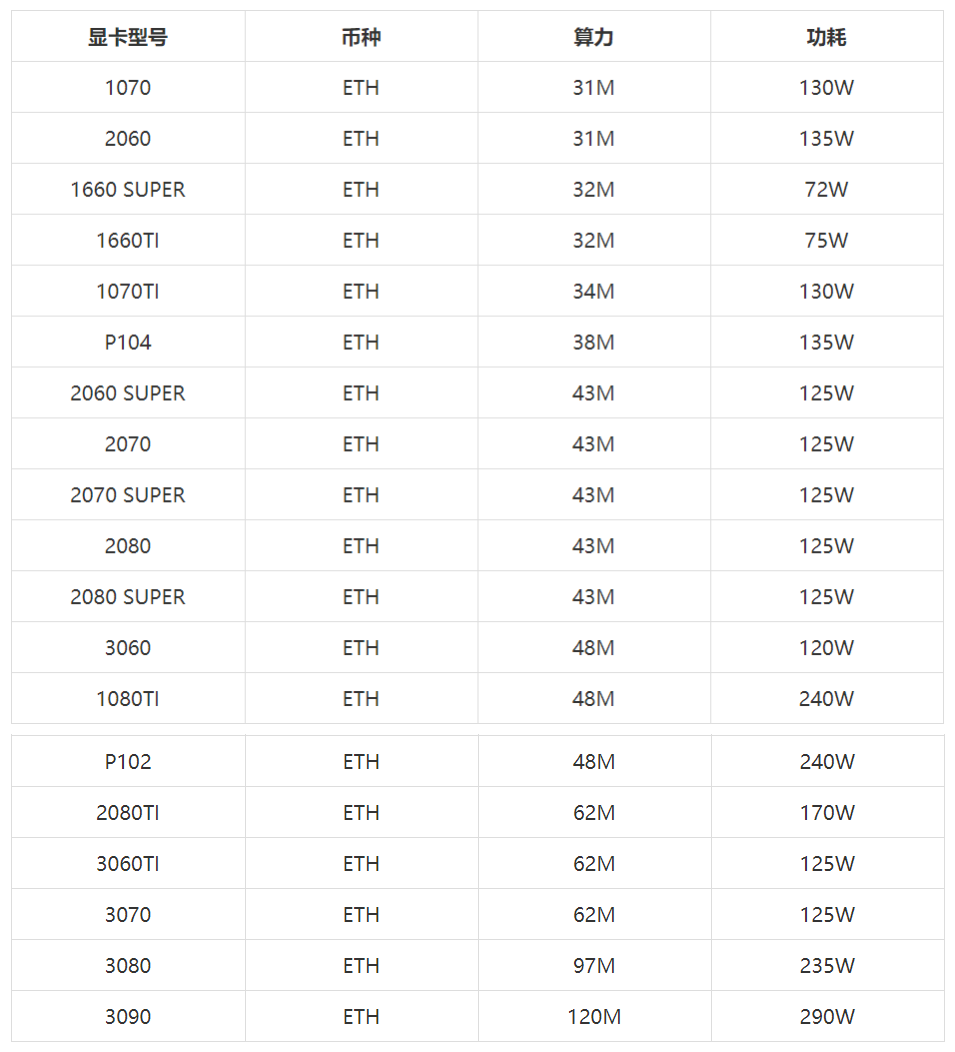Select the 2060 SUPER model cell
This screenshot has width=955, height=1052.
pos(128,394)
